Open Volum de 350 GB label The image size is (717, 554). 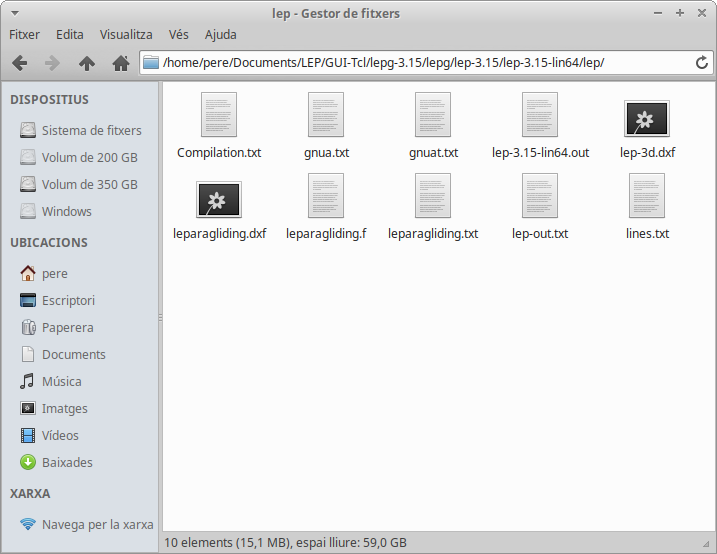pyautogui.click(x=90, y=184)
